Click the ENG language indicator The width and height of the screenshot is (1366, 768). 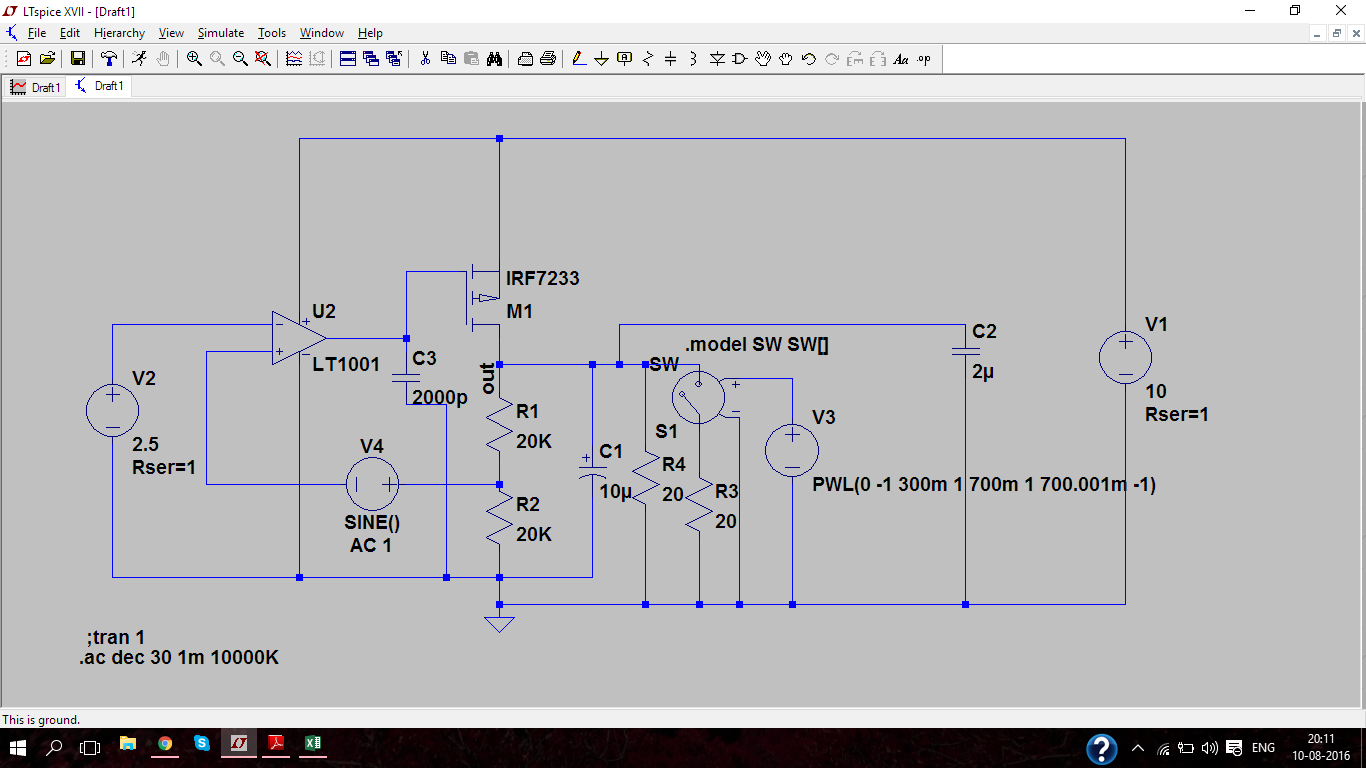point(1263,748)
